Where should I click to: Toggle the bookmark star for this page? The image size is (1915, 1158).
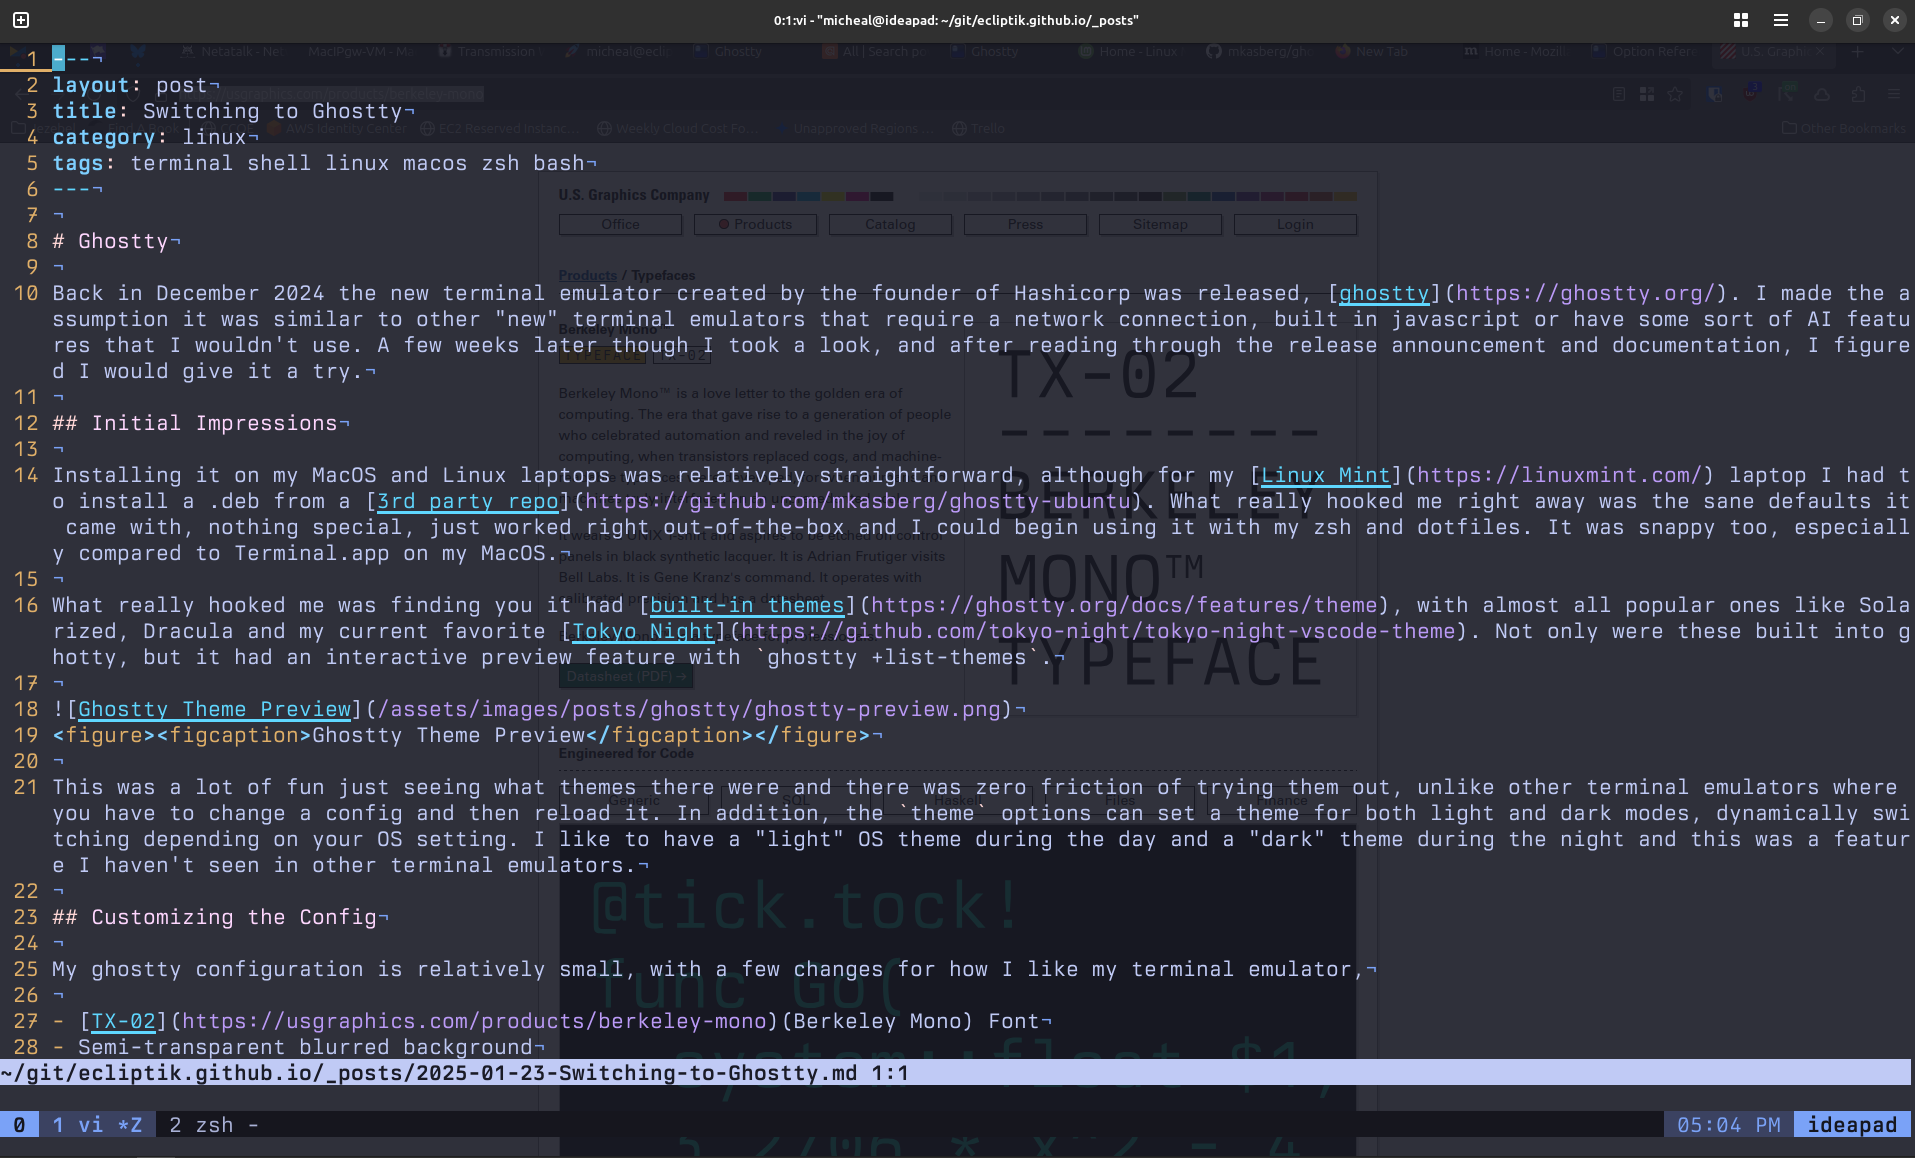click(x=1675, y=93)
